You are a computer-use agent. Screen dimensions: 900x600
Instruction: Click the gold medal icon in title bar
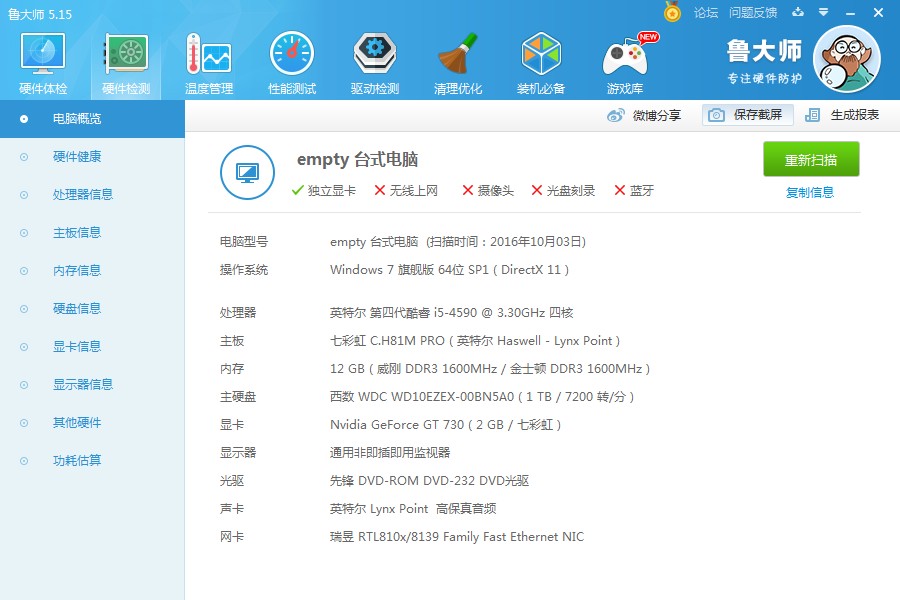coord(672,12)
